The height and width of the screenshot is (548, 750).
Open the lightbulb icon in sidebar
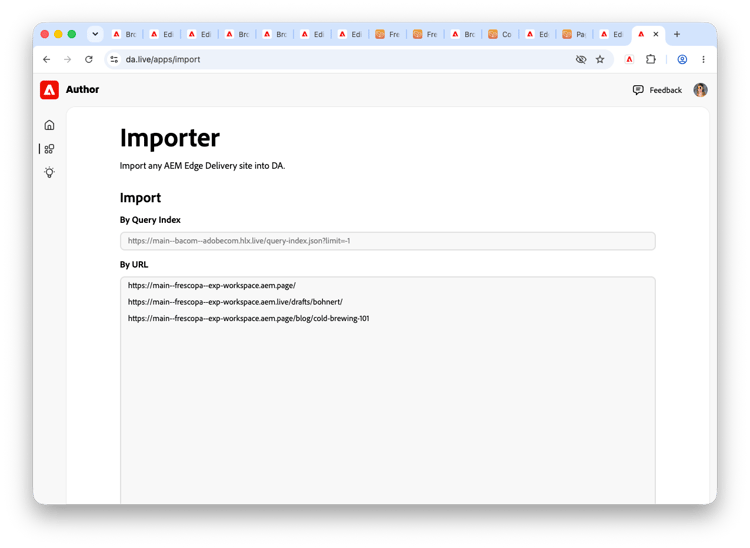[x=49, y=173]
